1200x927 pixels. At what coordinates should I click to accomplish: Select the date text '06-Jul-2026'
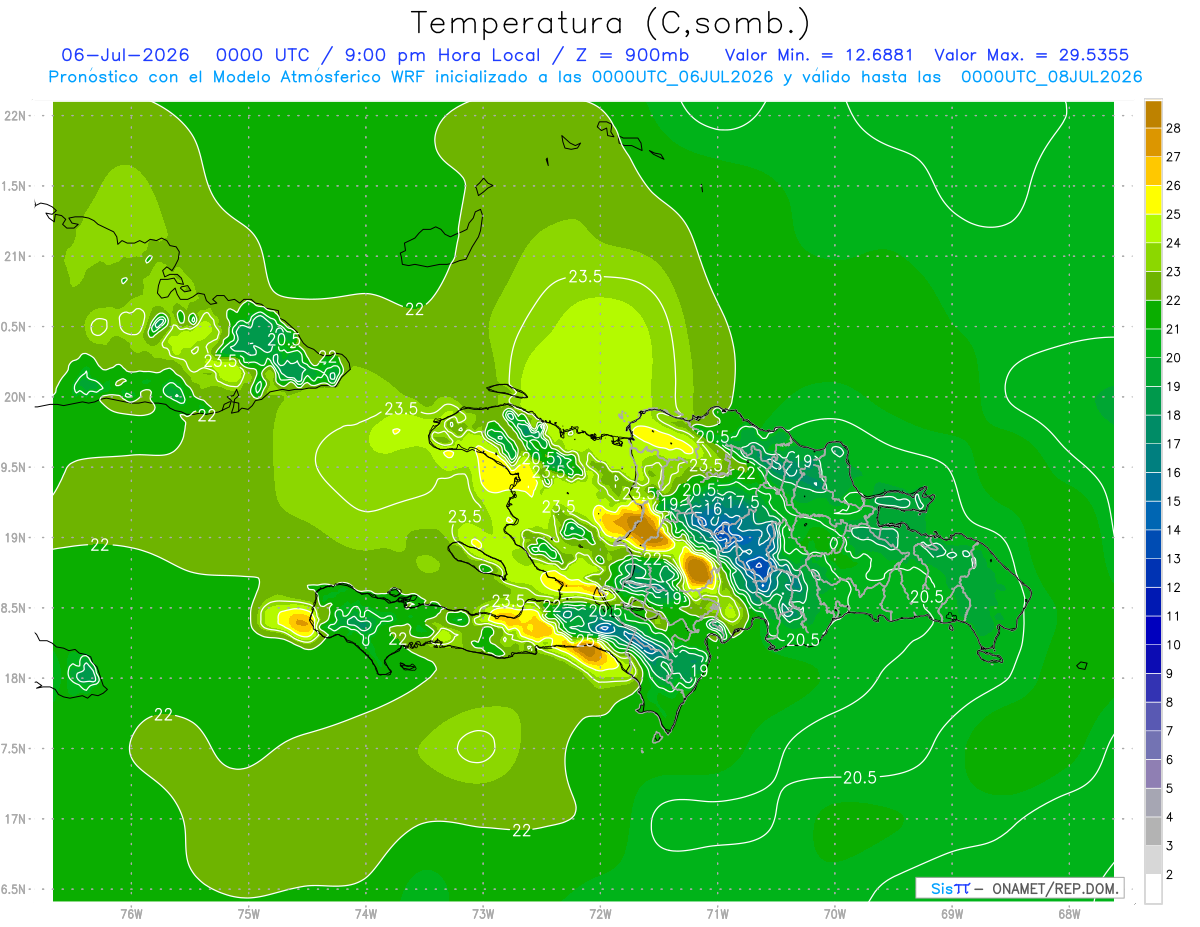tap(127, 55)
